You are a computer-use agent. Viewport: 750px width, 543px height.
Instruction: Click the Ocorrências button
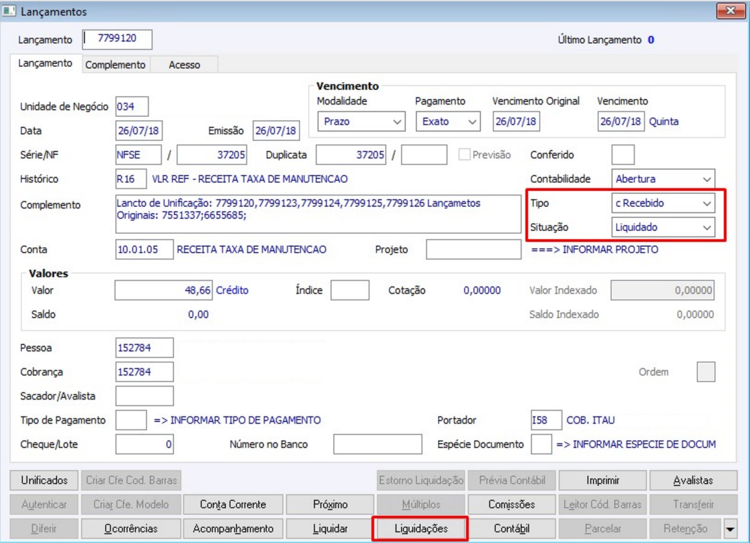(x=131, y=529)
